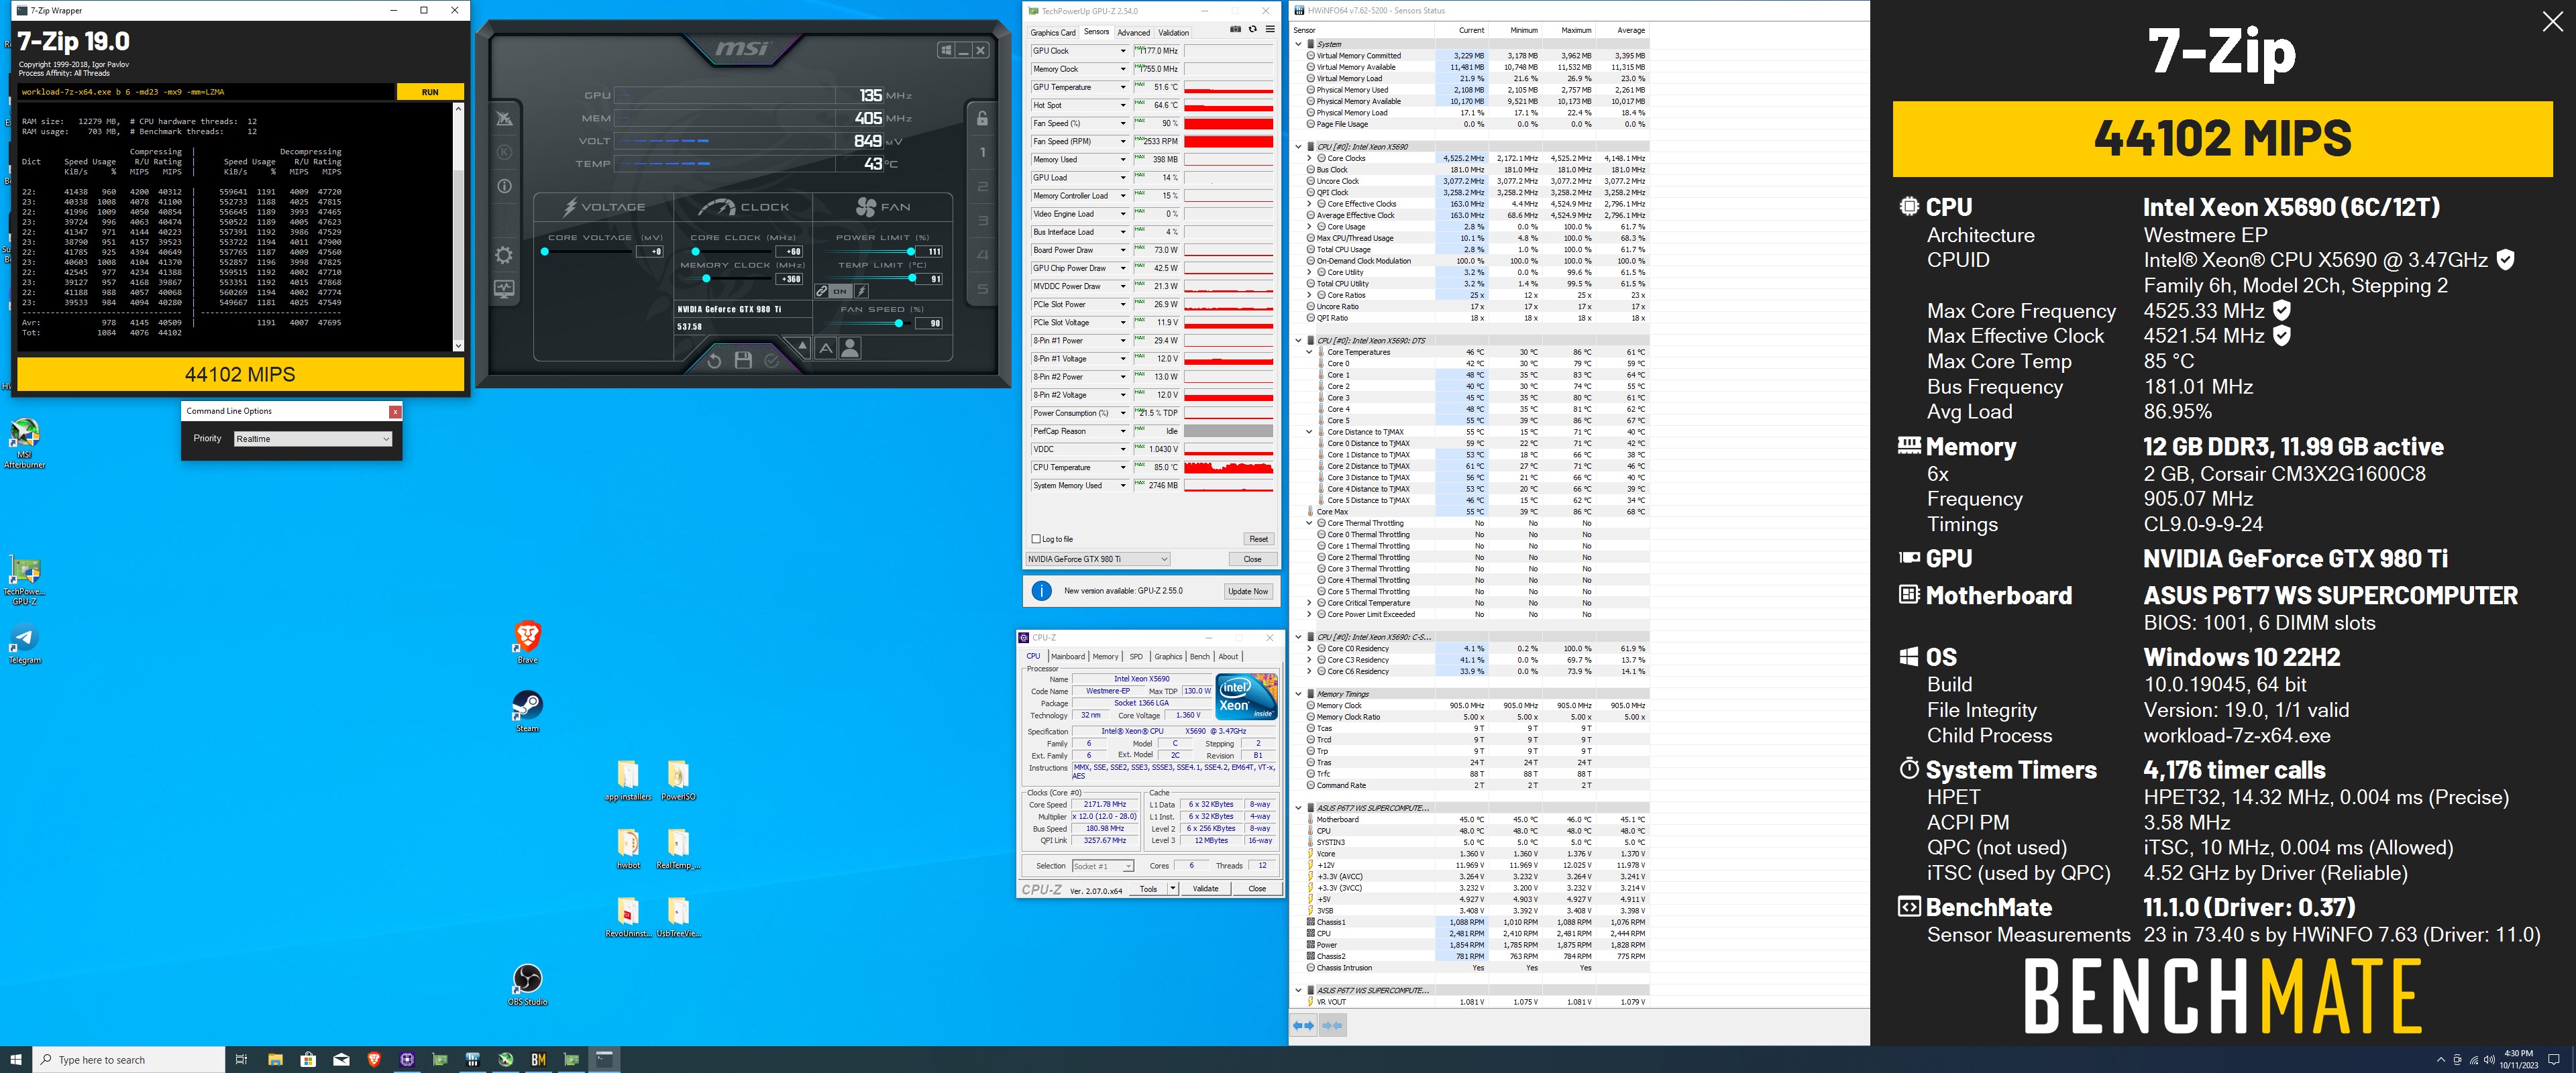The height and width of the screenshot is (1073, 2576).
Task: Click HWiNFO left-right arrows toolbar icon
Action: pos(1304,1025)
